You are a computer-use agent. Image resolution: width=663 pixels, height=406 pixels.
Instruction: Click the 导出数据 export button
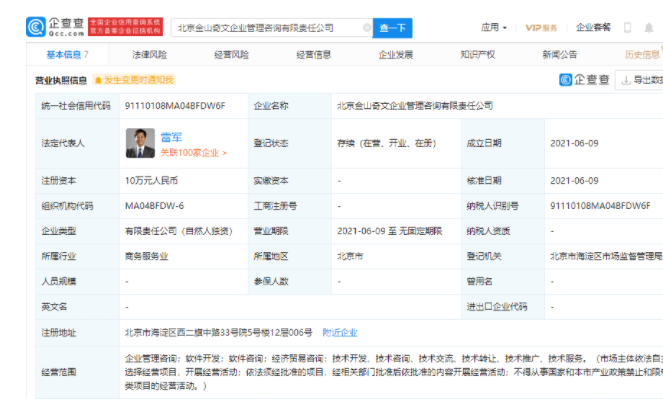click(641, 80)
